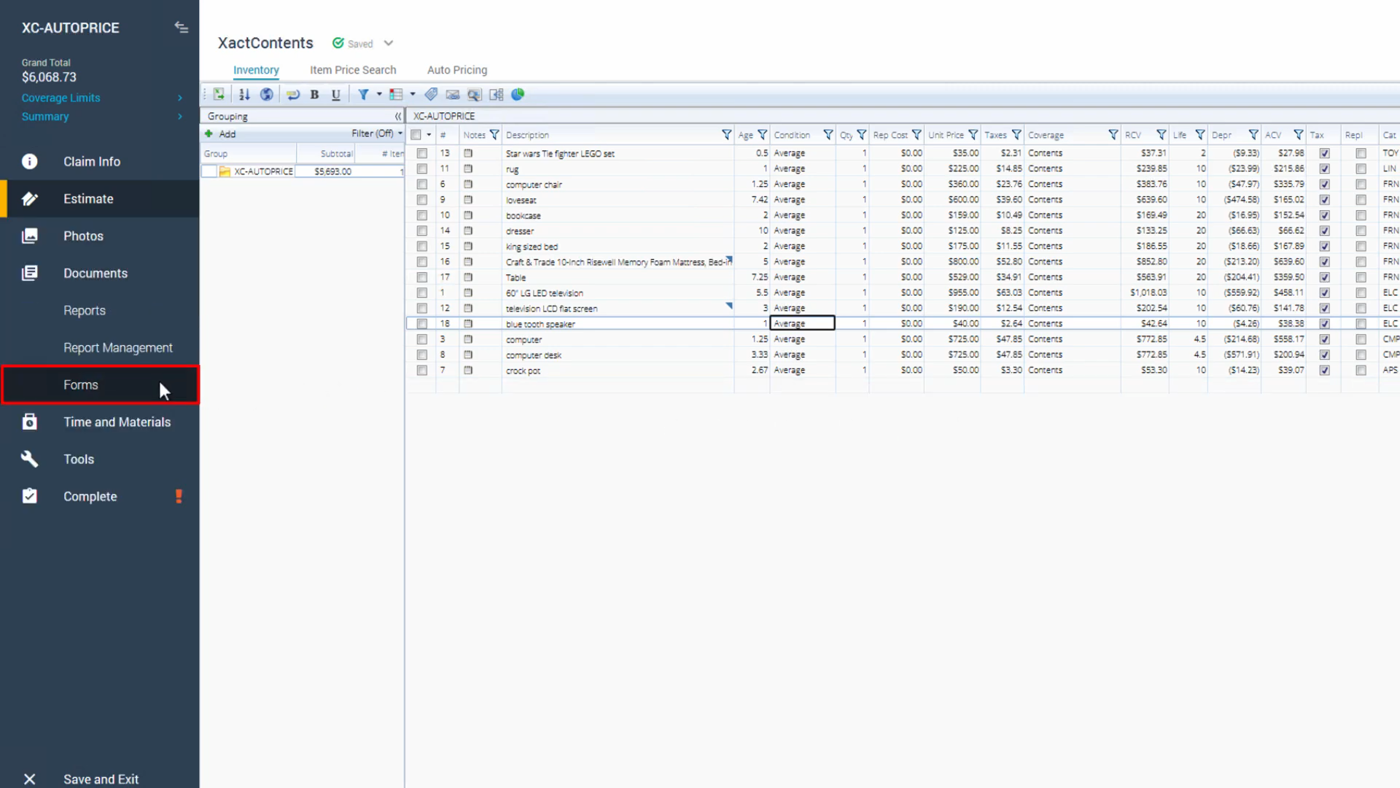
Task: Click the Unit Price $955.00 cell
Action: click(x=953, y=293)
